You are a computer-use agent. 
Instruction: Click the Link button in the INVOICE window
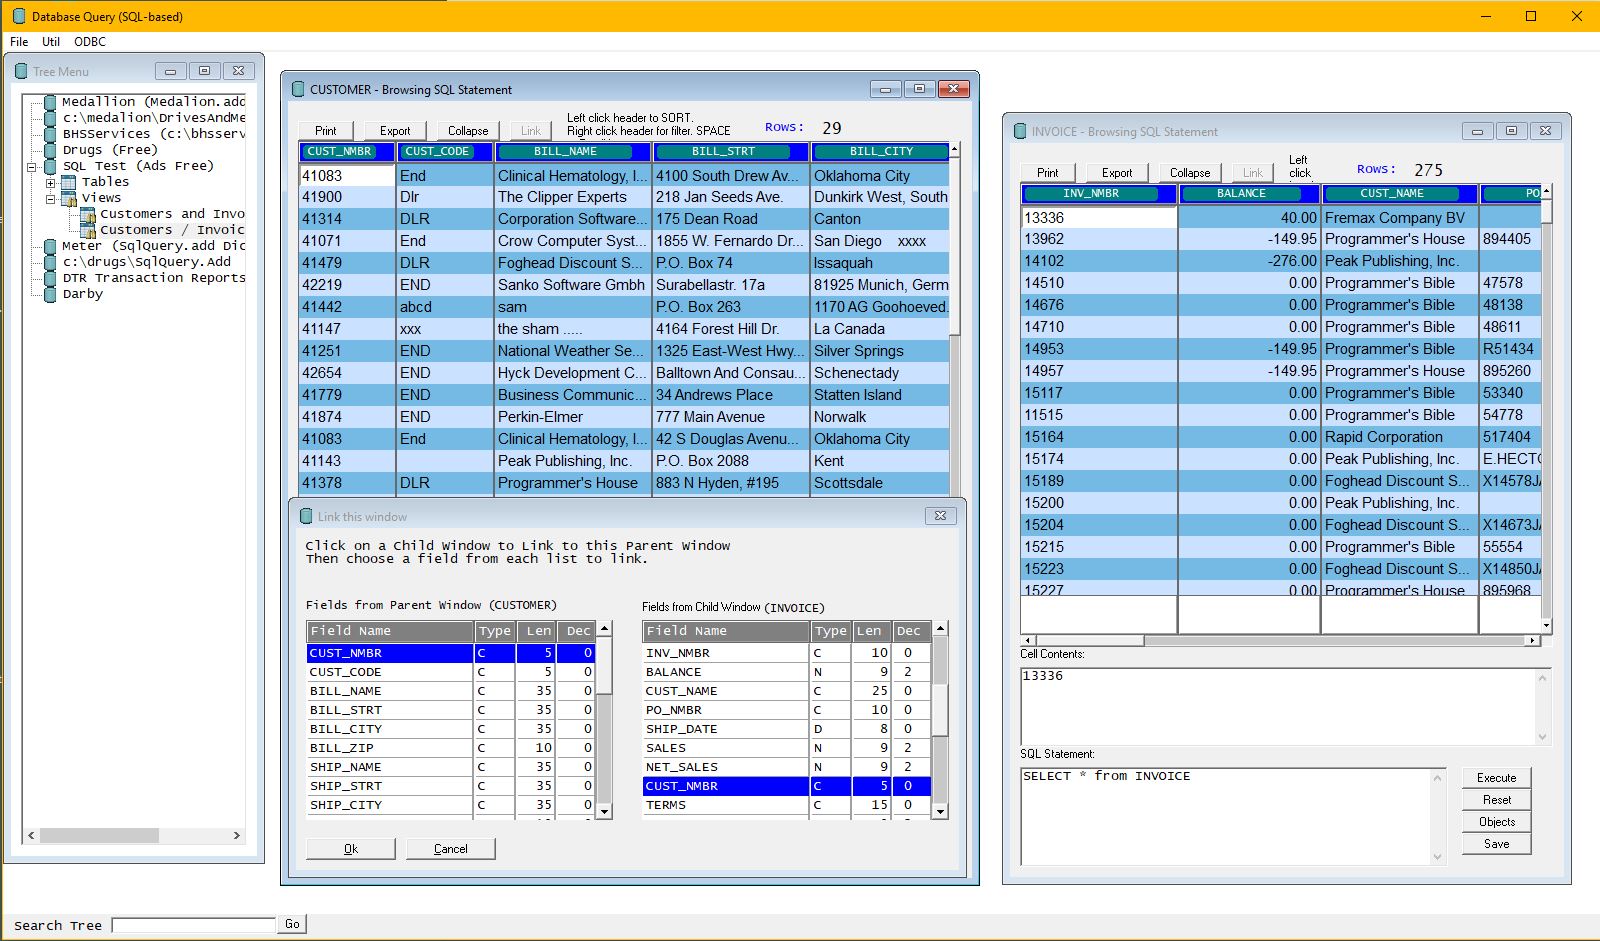tap(1251, 171)
